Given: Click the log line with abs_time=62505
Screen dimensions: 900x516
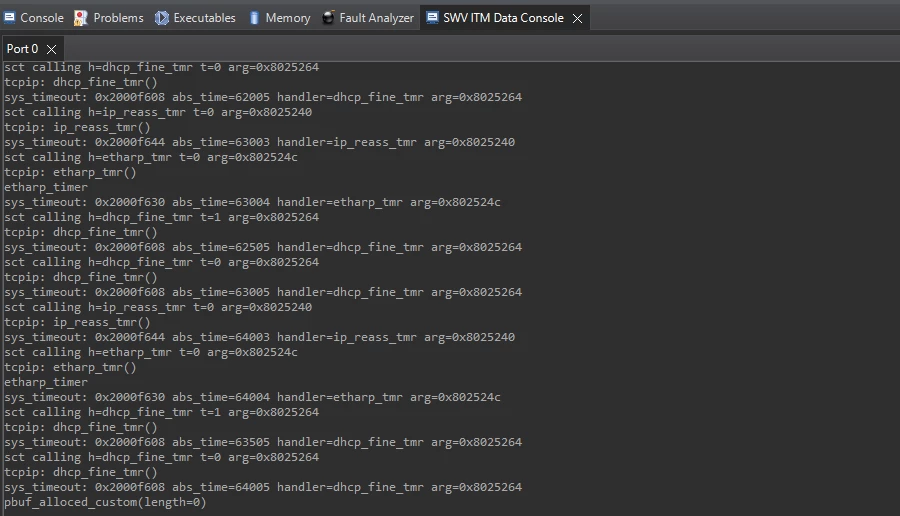Looking at the screenshot, I should click(263, 247).
